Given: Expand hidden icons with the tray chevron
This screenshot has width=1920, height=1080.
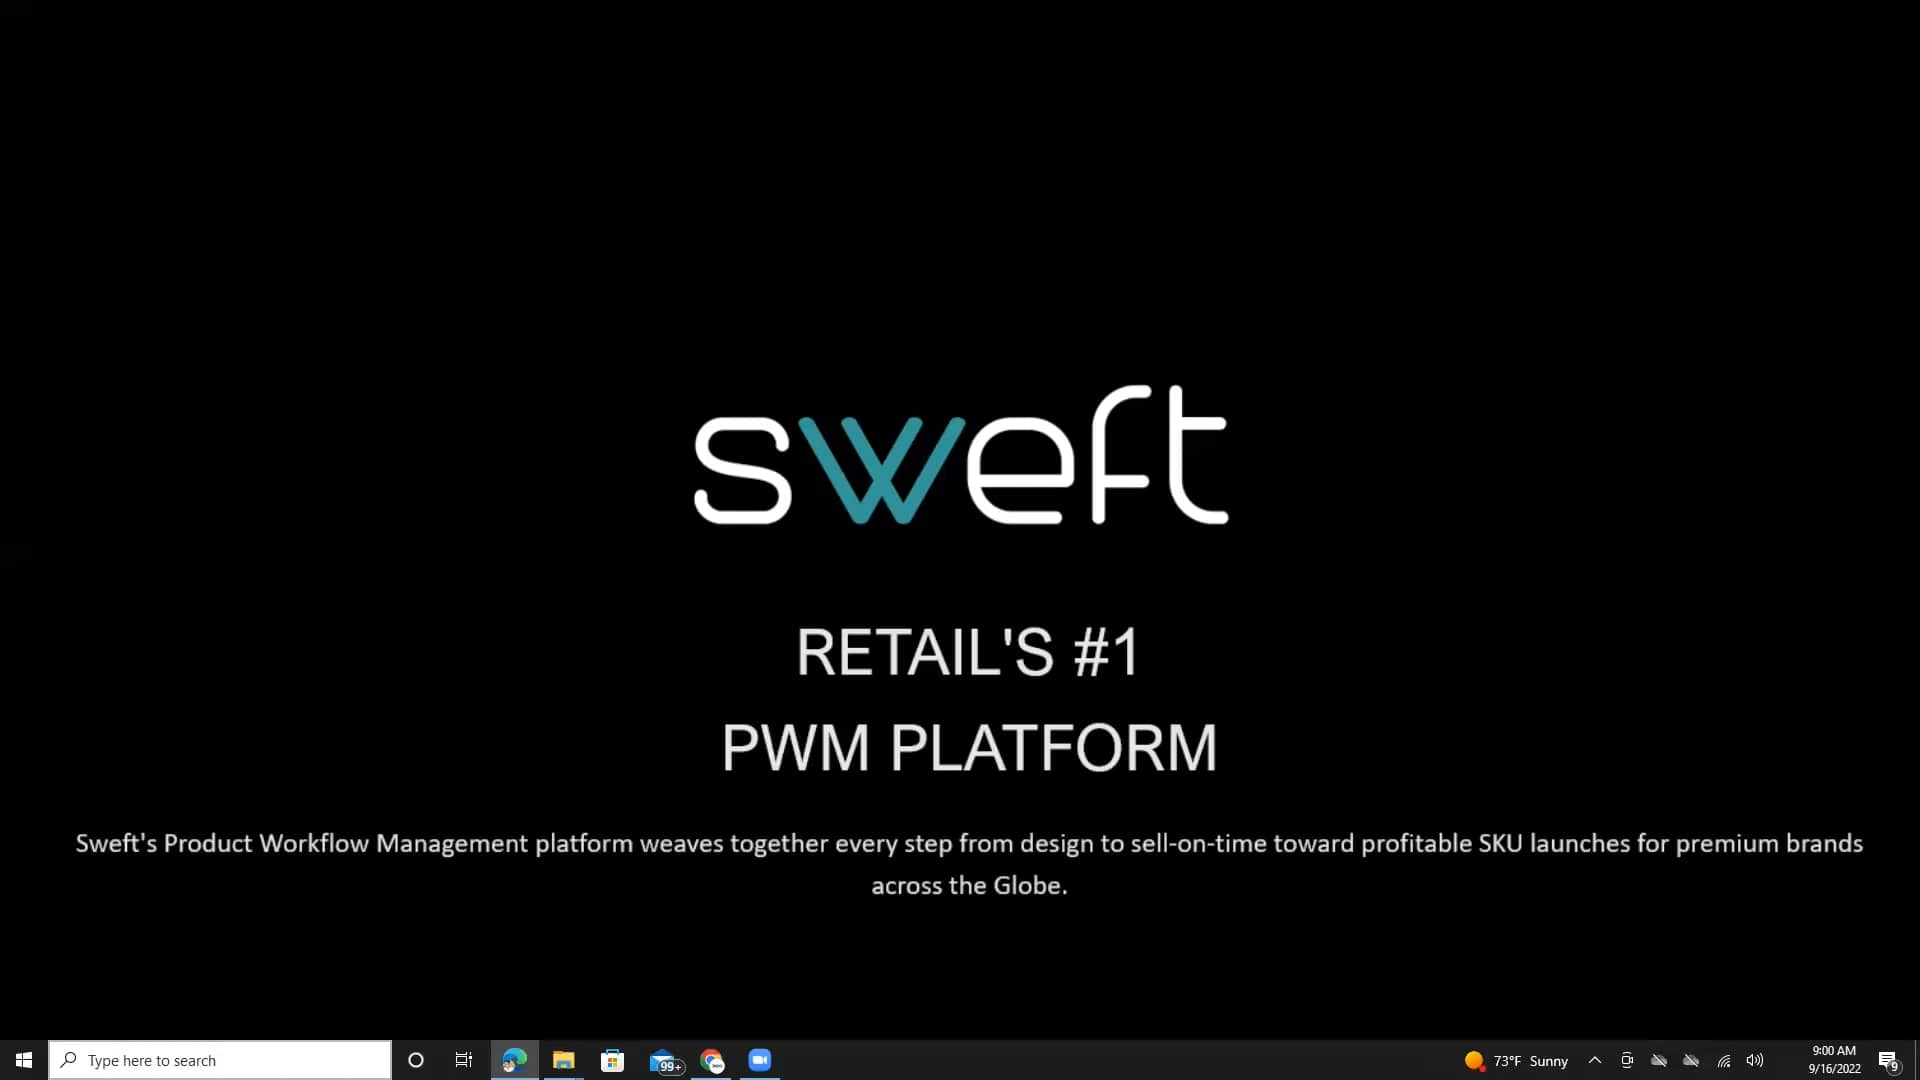Looking at the screenshot, I should (1596, 1060).
